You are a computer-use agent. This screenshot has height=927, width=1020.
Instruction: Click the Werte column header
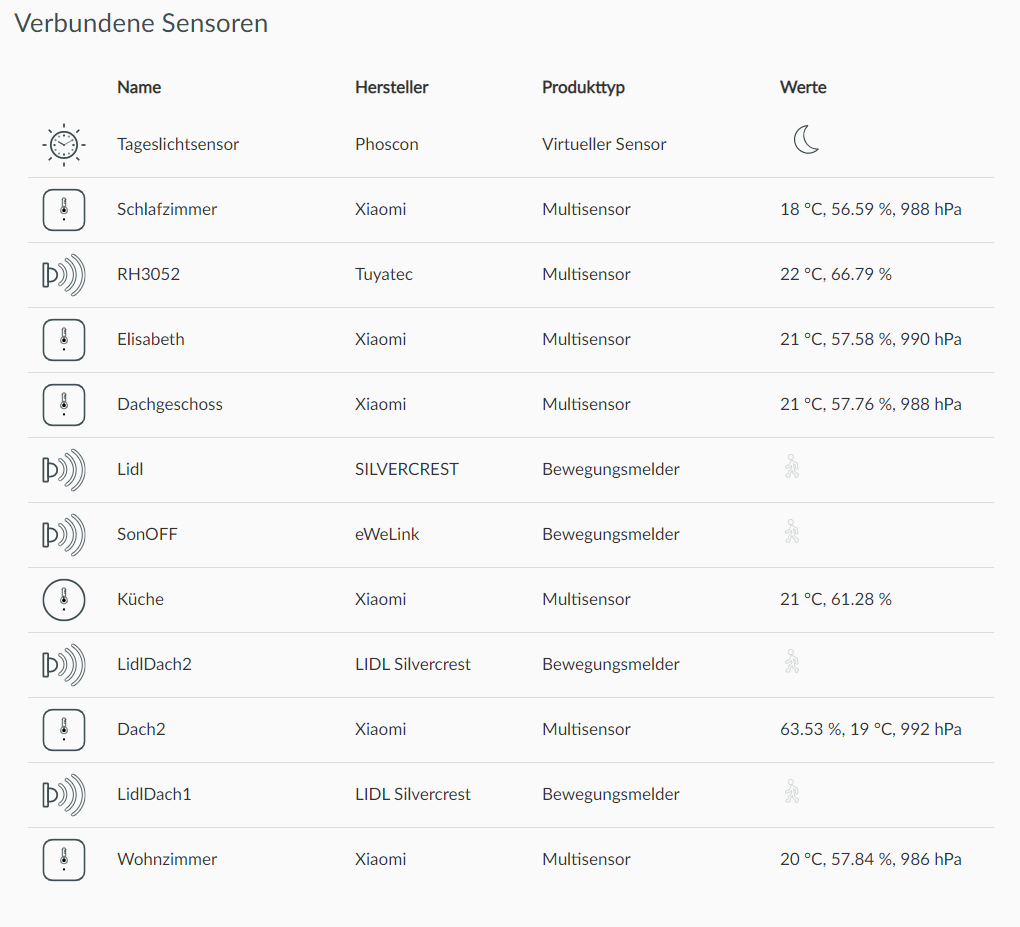803,87
